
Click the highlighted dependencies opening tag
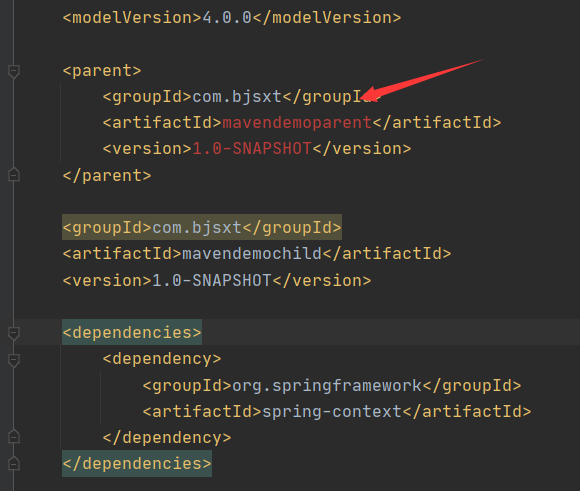(x=132, y=332)
